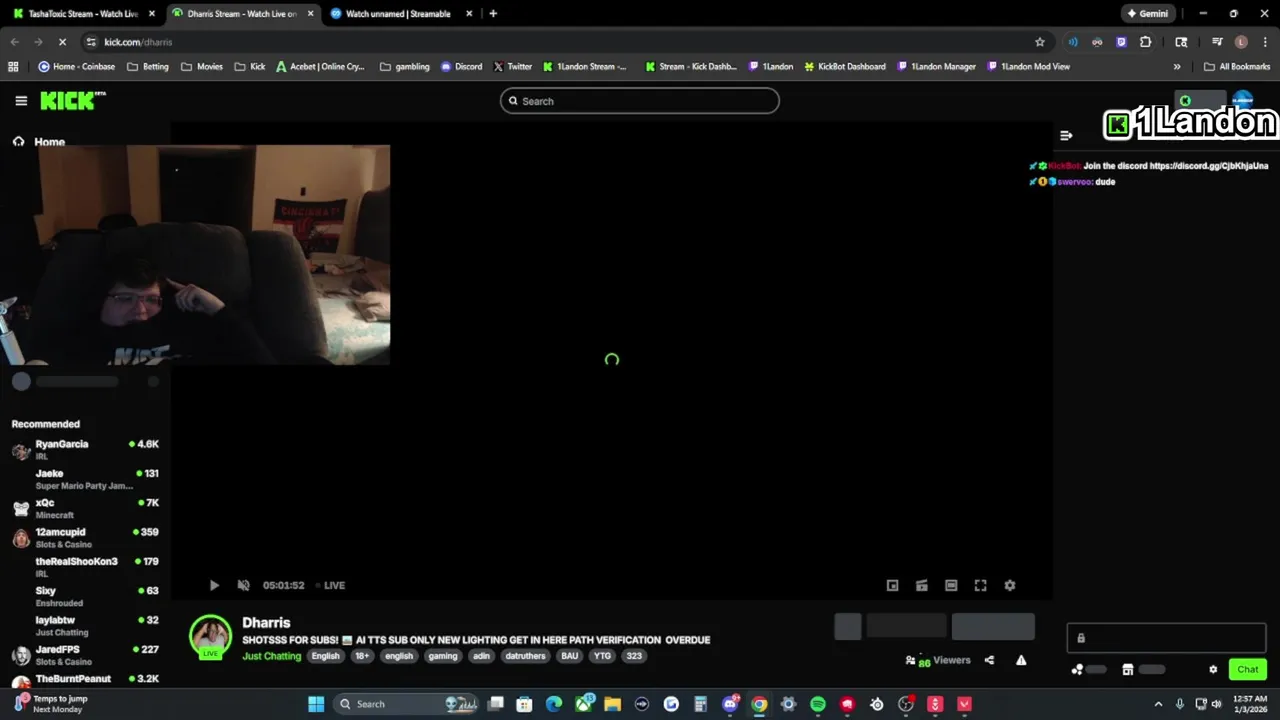Viewport: 1280px width, 720px height.
Task: Open the purple P extension icon
Action: point(1121,42)
